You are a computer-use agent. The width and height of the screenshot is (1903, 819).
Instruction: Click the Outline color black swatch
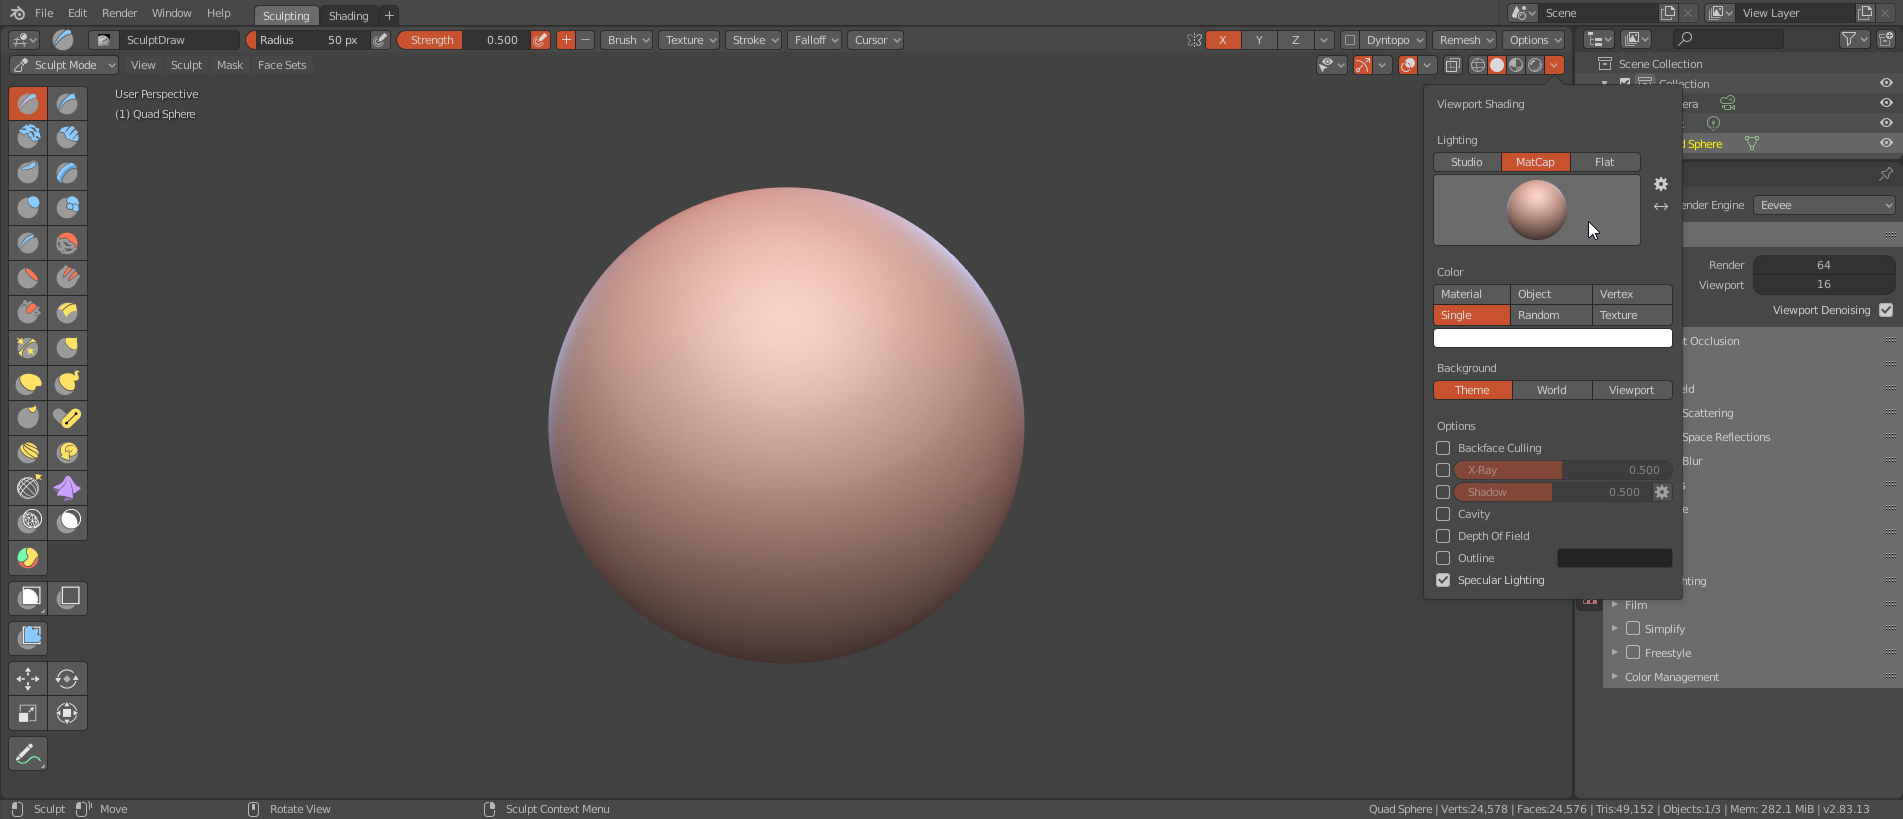click(x=1614, y=558)
